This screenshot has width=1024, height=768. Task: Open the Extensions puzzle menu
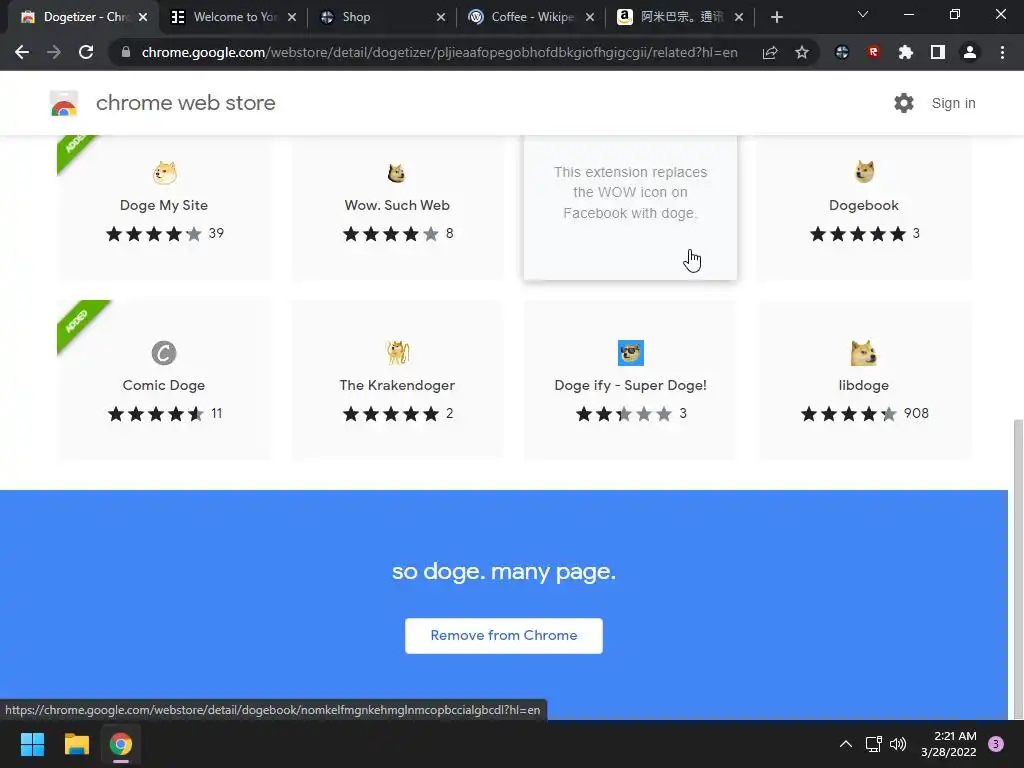(906, 52)
